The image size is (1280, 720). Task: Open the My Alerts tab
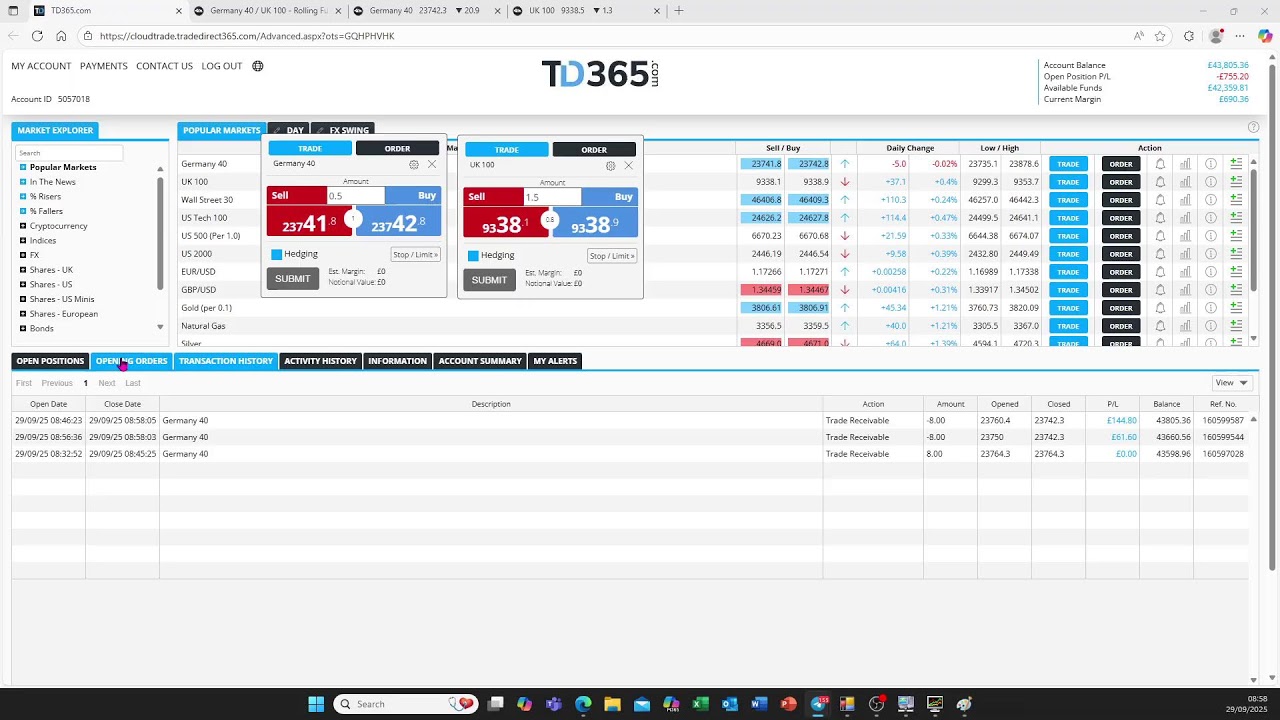pyautogui.click(x=555, y=361)
